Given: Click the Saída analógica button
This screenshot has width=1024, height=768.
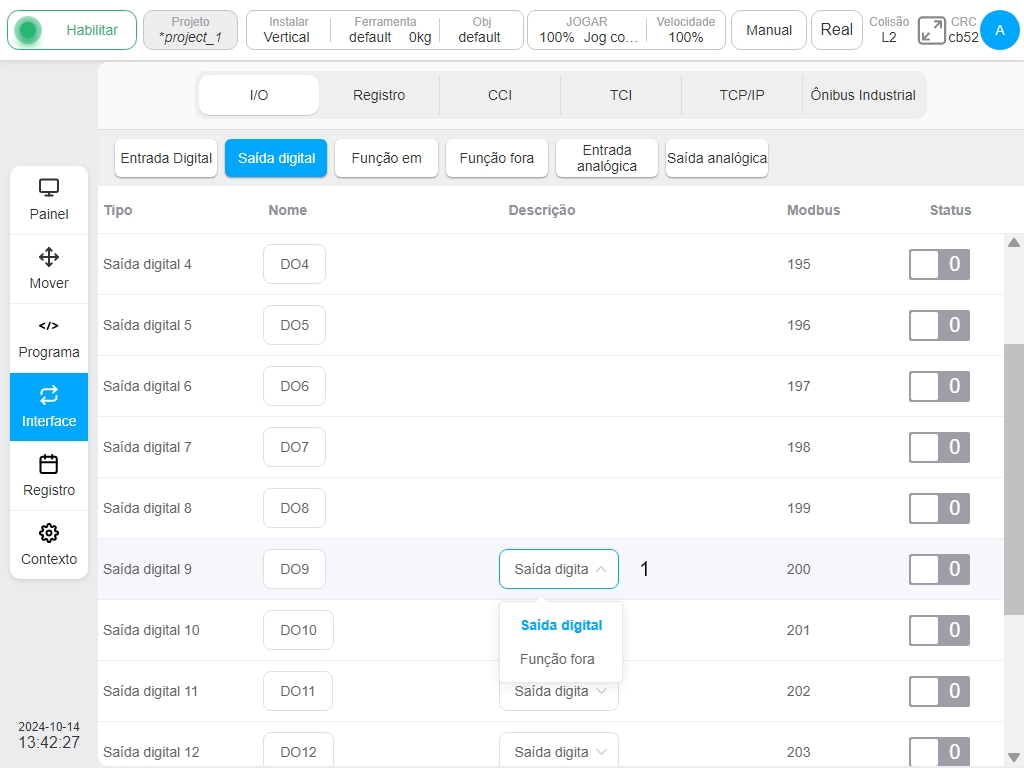Looking at the screenshot, I should [716, 158].
